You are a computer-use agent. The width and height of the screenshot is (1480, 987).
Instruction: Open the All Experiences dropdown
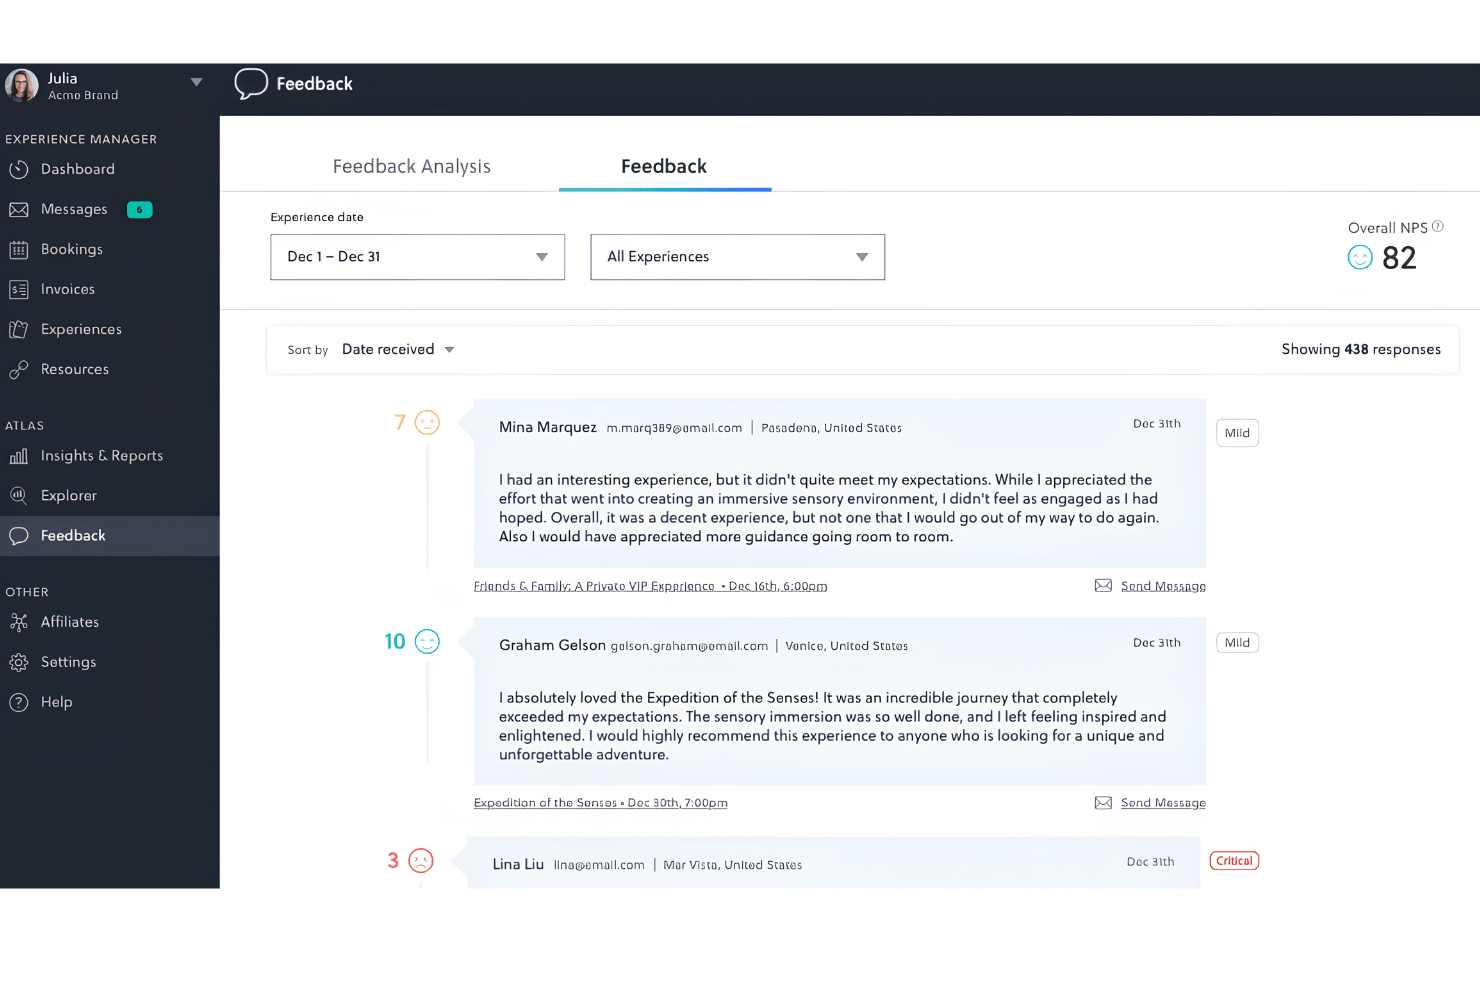(737, 257)
